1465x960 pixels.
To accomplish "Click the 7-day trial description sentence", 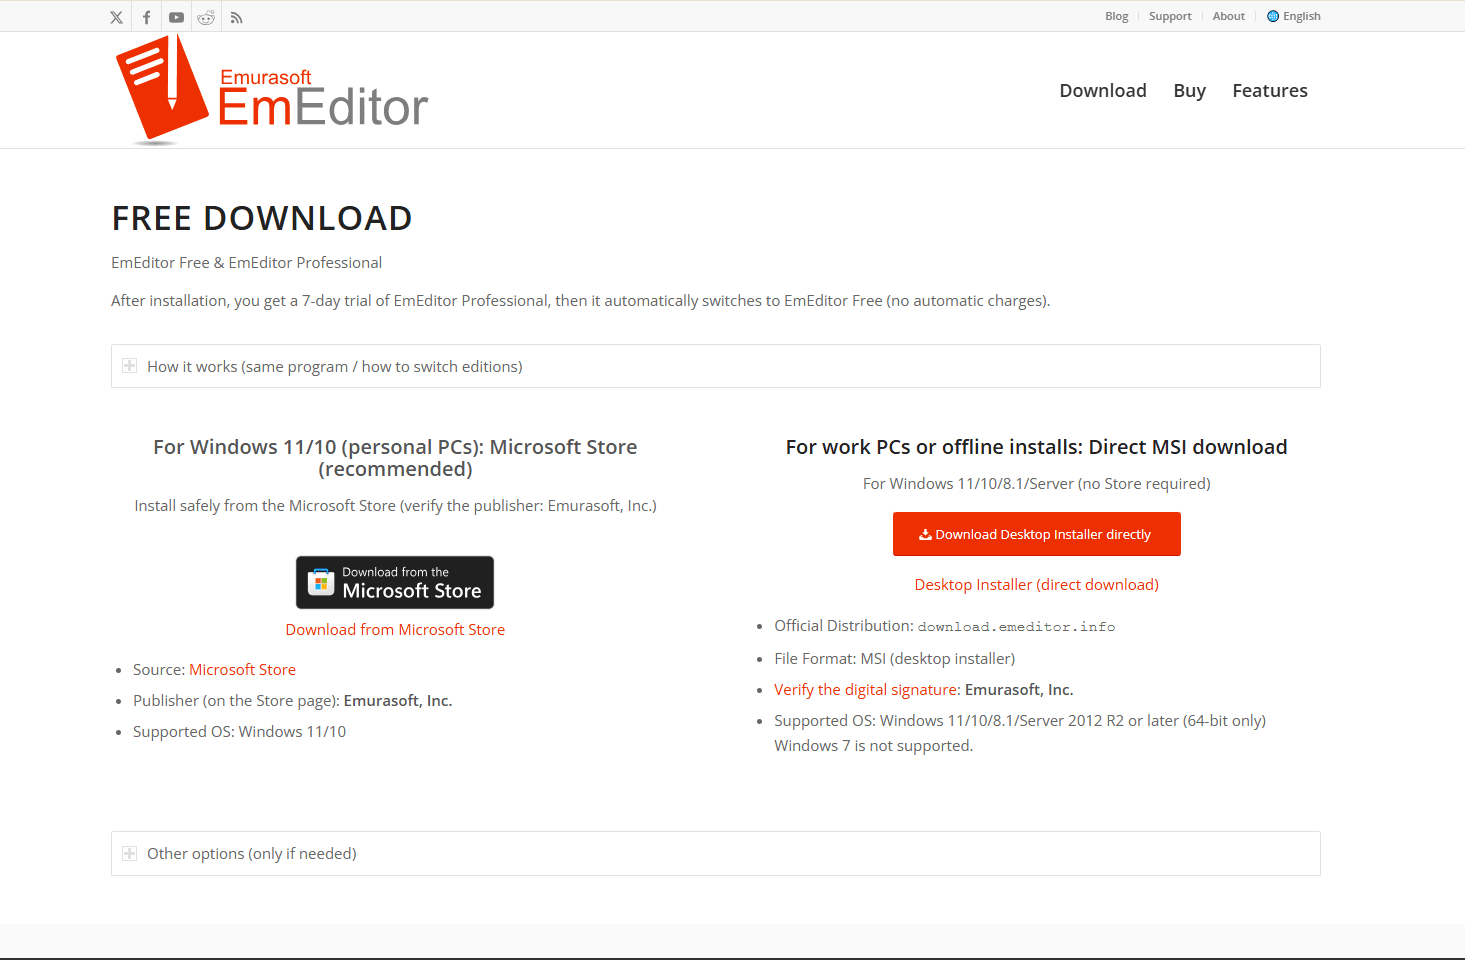I will 580,301.
